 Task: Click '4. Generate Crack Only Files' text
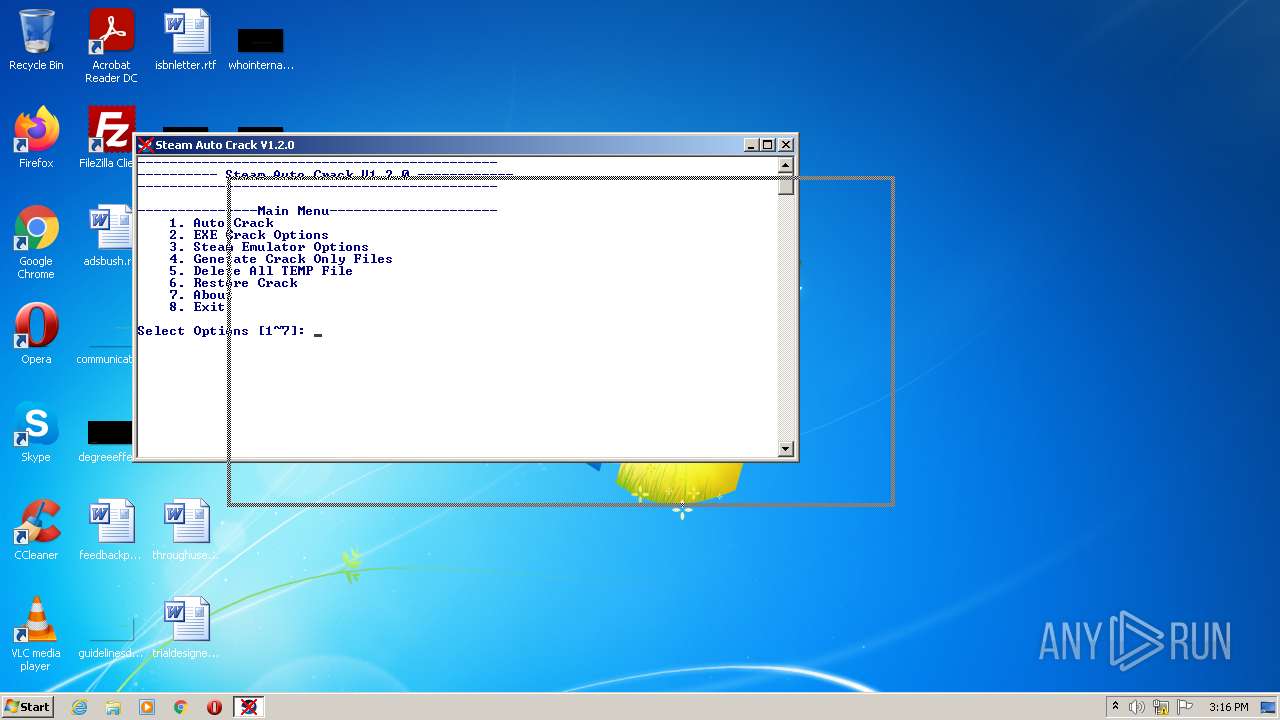click(281, 259)
